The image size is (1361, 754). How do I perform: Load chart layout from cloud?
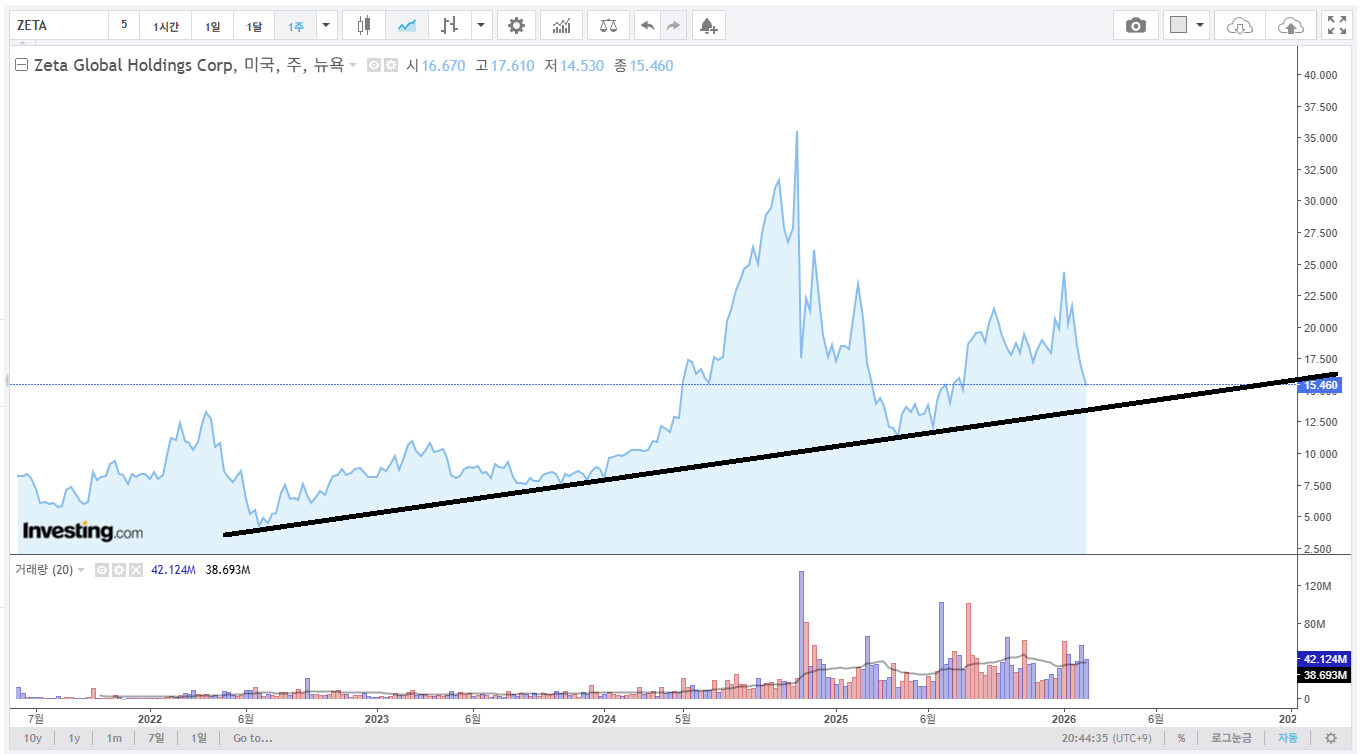pyautogui.click(x=1240, y=26)
